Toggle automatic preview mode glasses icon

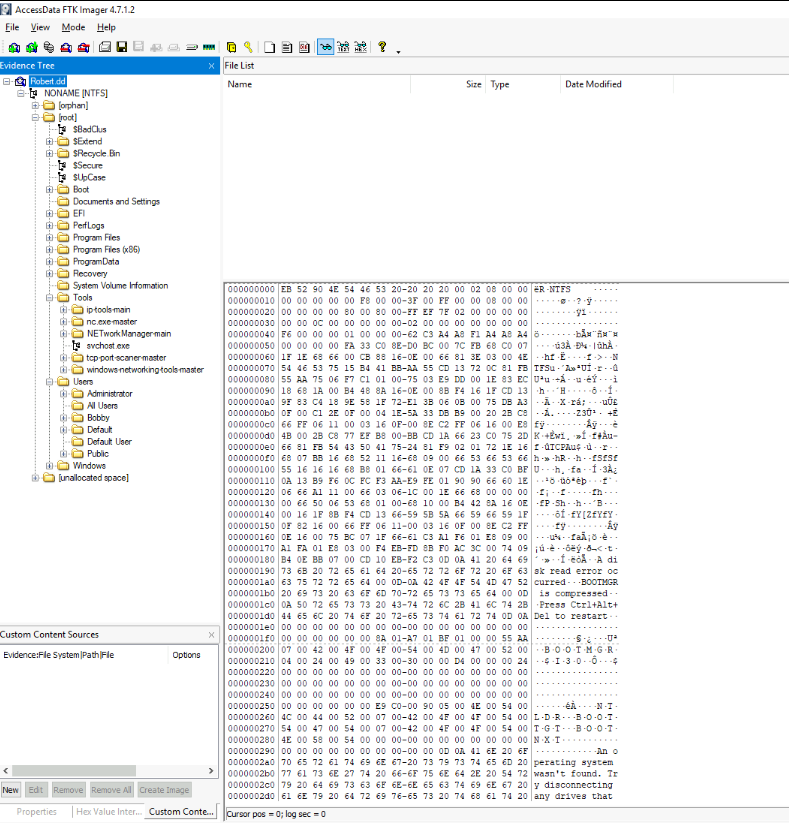pos(326,47)
